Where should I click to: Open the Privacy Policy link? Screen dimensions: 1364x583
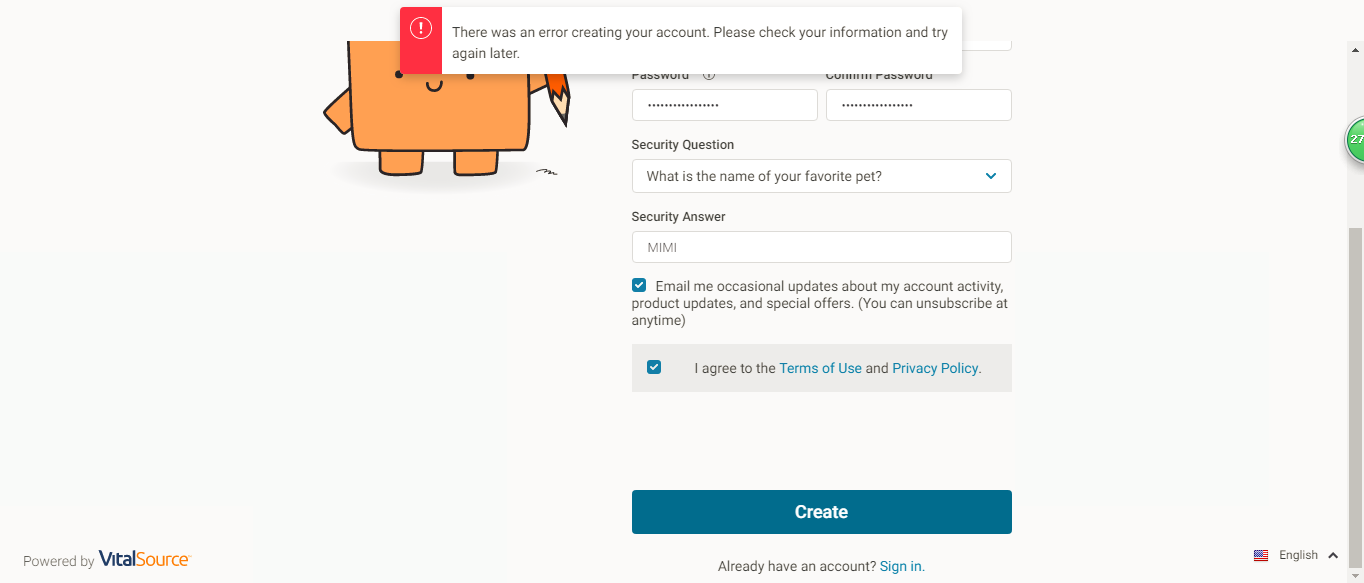(x=935, y=368)
